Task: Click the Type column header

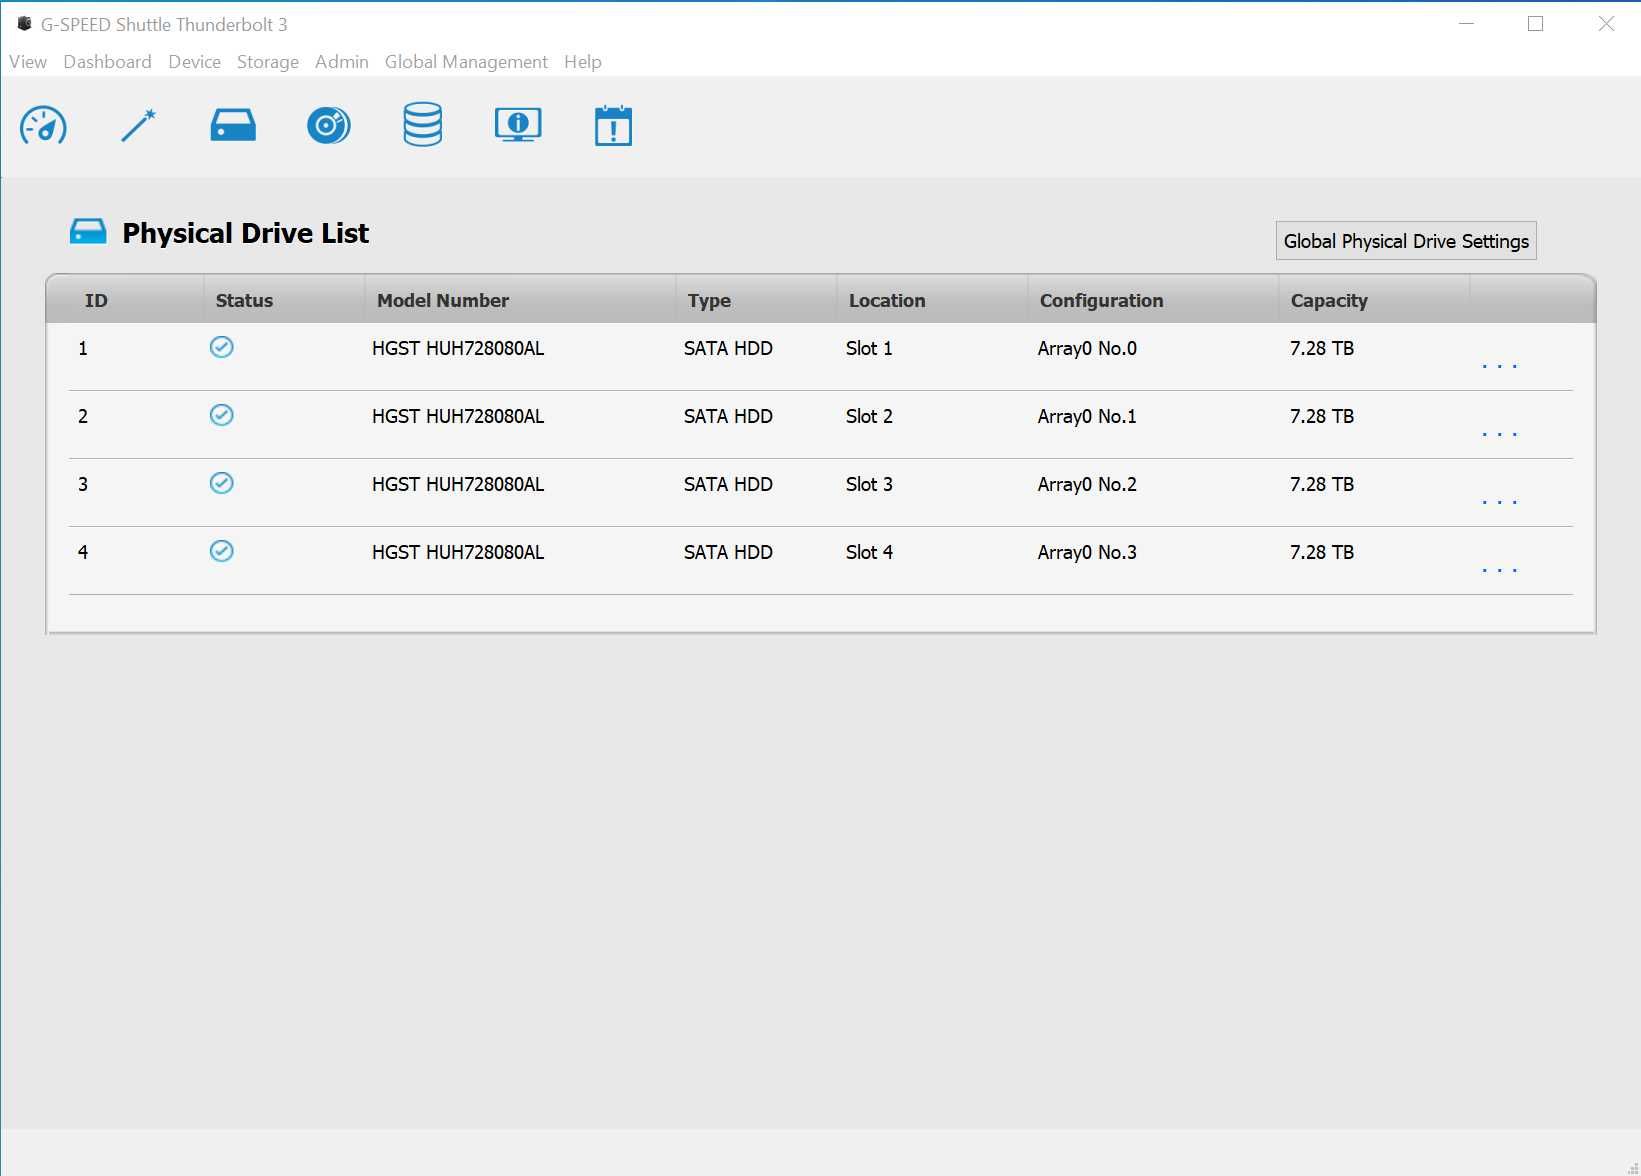Action: [709, 300]
